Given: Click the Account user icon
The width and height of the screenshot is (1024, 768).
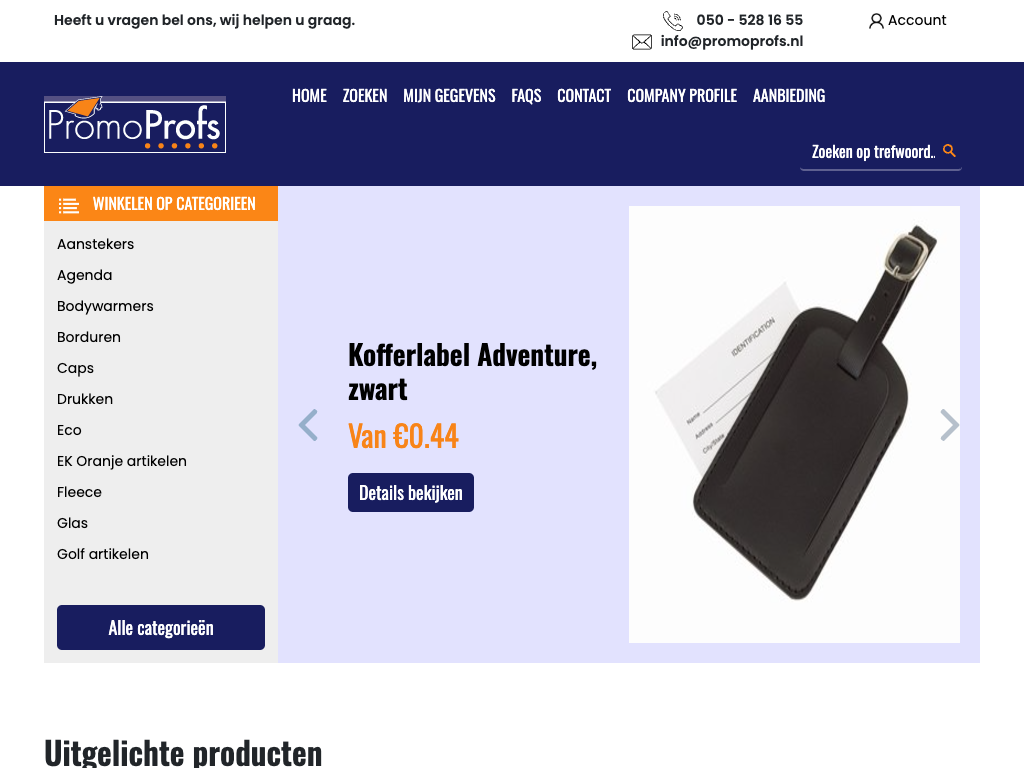Looking at the screenshot, I should tap(876, 21).
